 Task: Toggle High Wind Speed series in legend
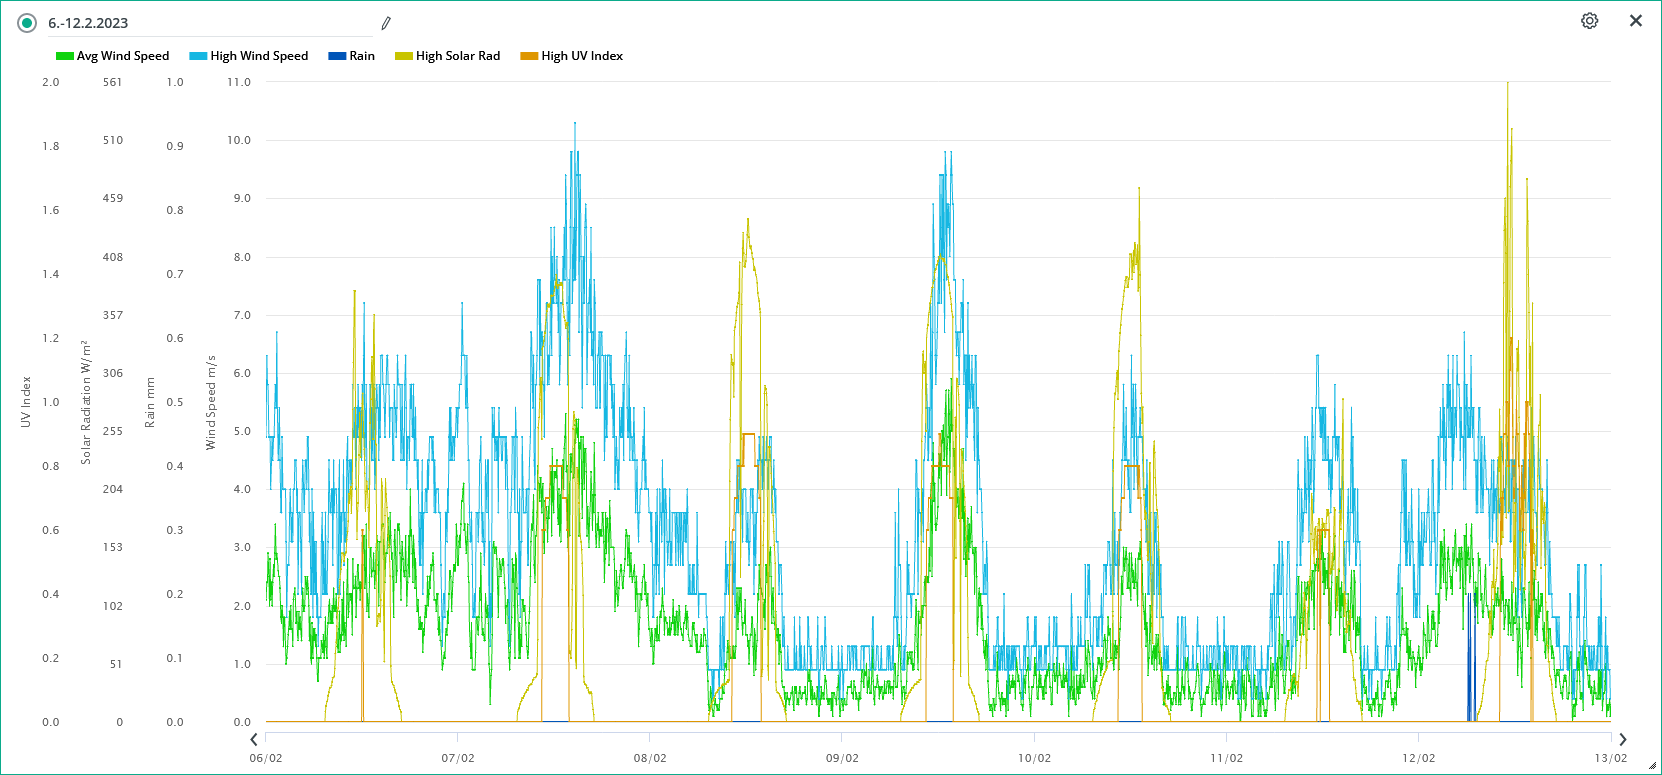pos(249,56)
